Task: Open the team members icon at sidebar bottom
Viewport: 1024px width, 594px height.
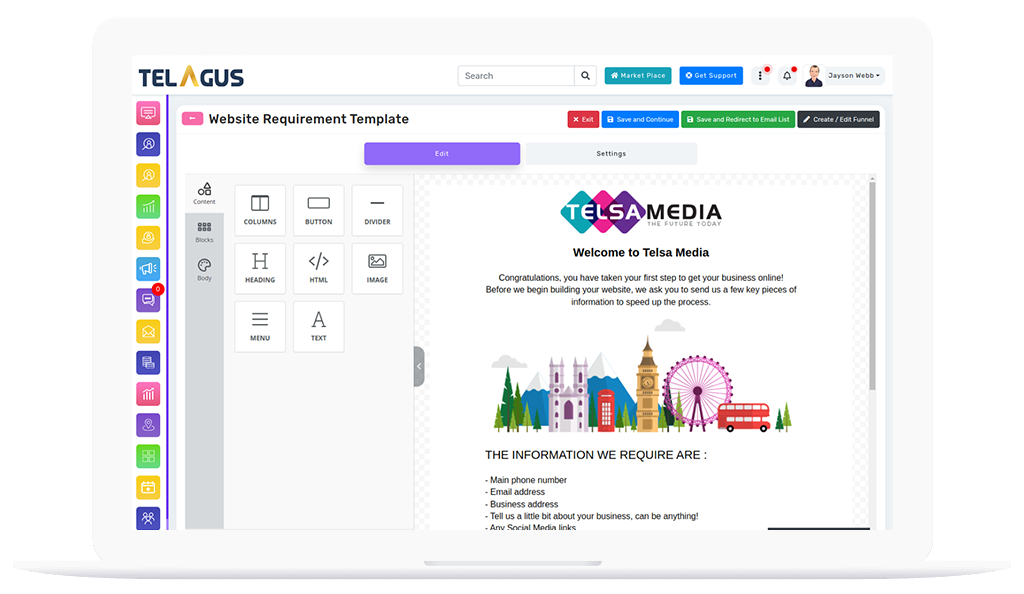Action: coord(148,518)
